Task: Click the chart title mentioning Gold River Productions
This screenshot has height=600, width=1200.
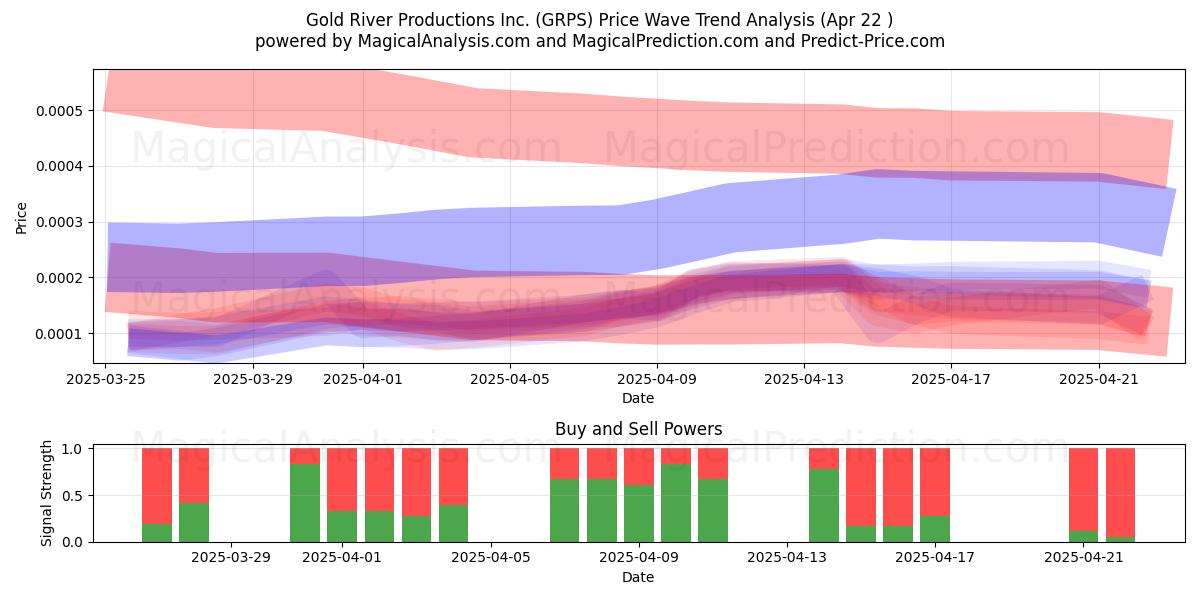Action: click(x=599, y=19)
